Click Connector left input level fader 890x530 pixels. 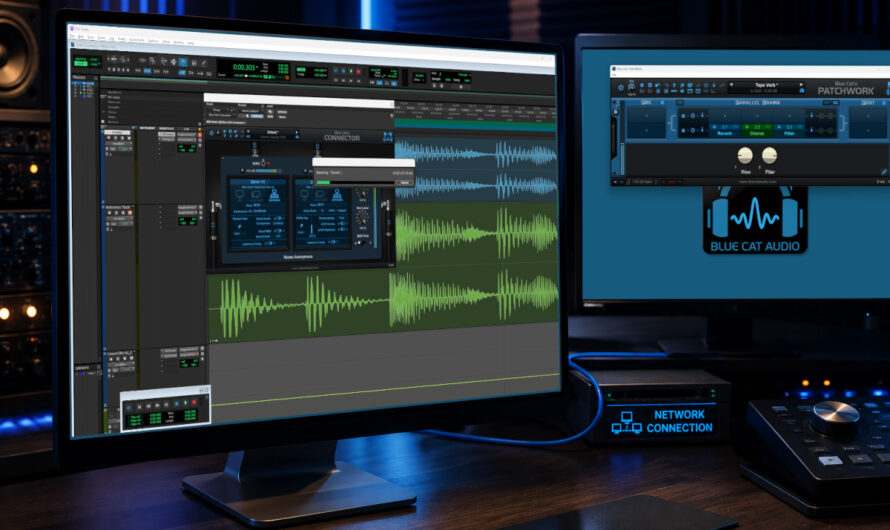(x=213, y=224)
